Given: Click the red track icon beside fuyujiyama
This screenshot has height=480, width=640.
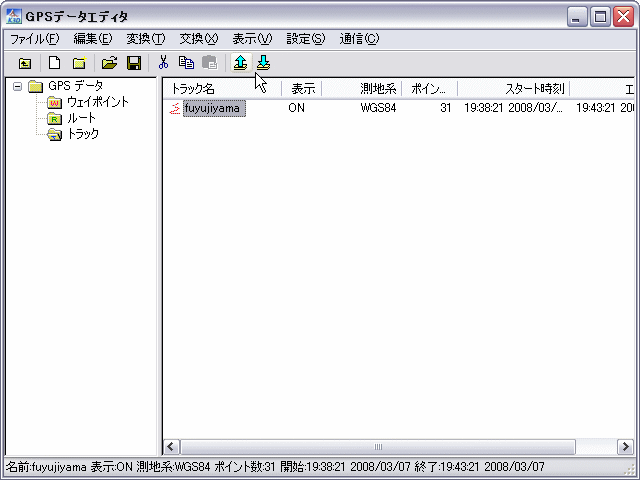Looking at the screenshot, I should (175, 109).
